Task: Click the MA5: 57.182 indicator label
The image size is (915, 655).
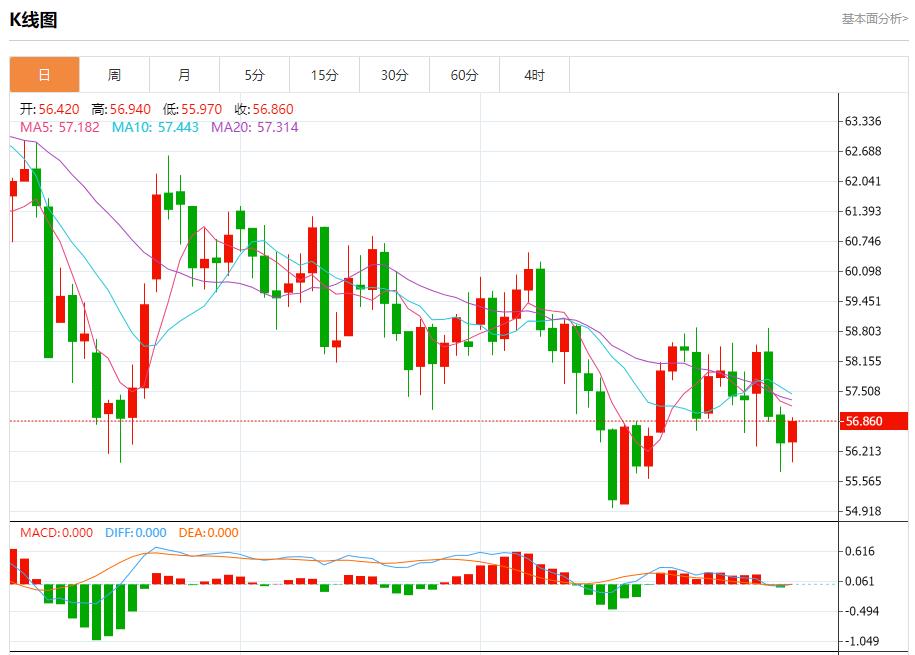Action: coord(60,127)
